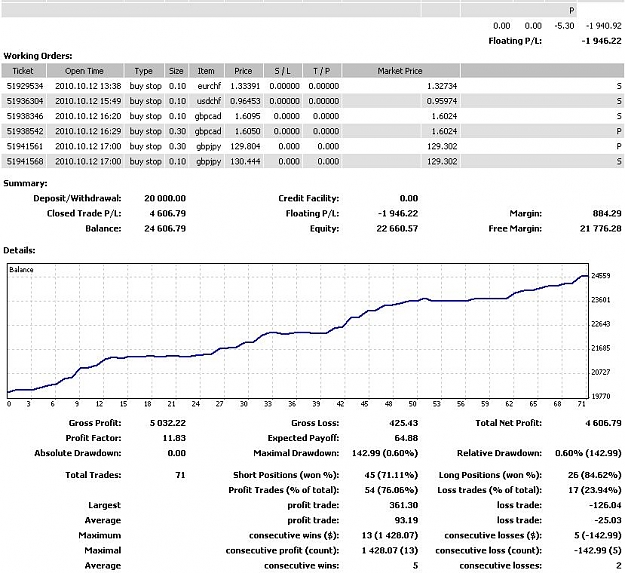Select ticket 51938346 in working orders
Image resolution: width=625 pixels, height=573 pixels.
[x=25, y=116]
